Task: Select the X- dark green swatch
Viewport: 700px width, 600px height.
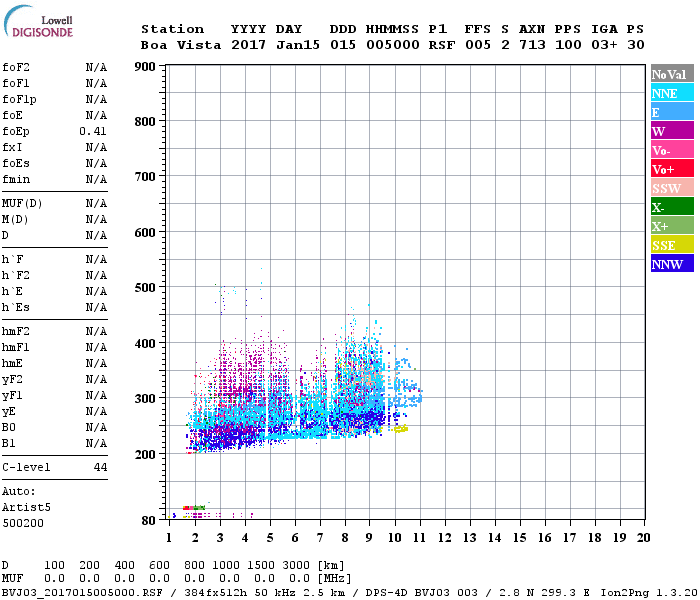Action: pos(672,207)
